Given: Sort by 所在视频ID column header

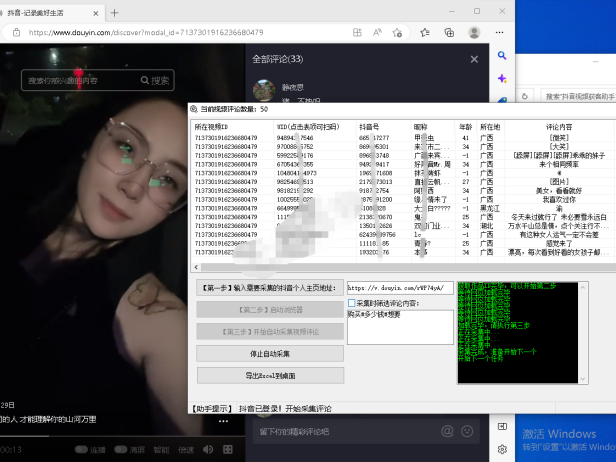Looking at the screenshot, I should (233, 127).
